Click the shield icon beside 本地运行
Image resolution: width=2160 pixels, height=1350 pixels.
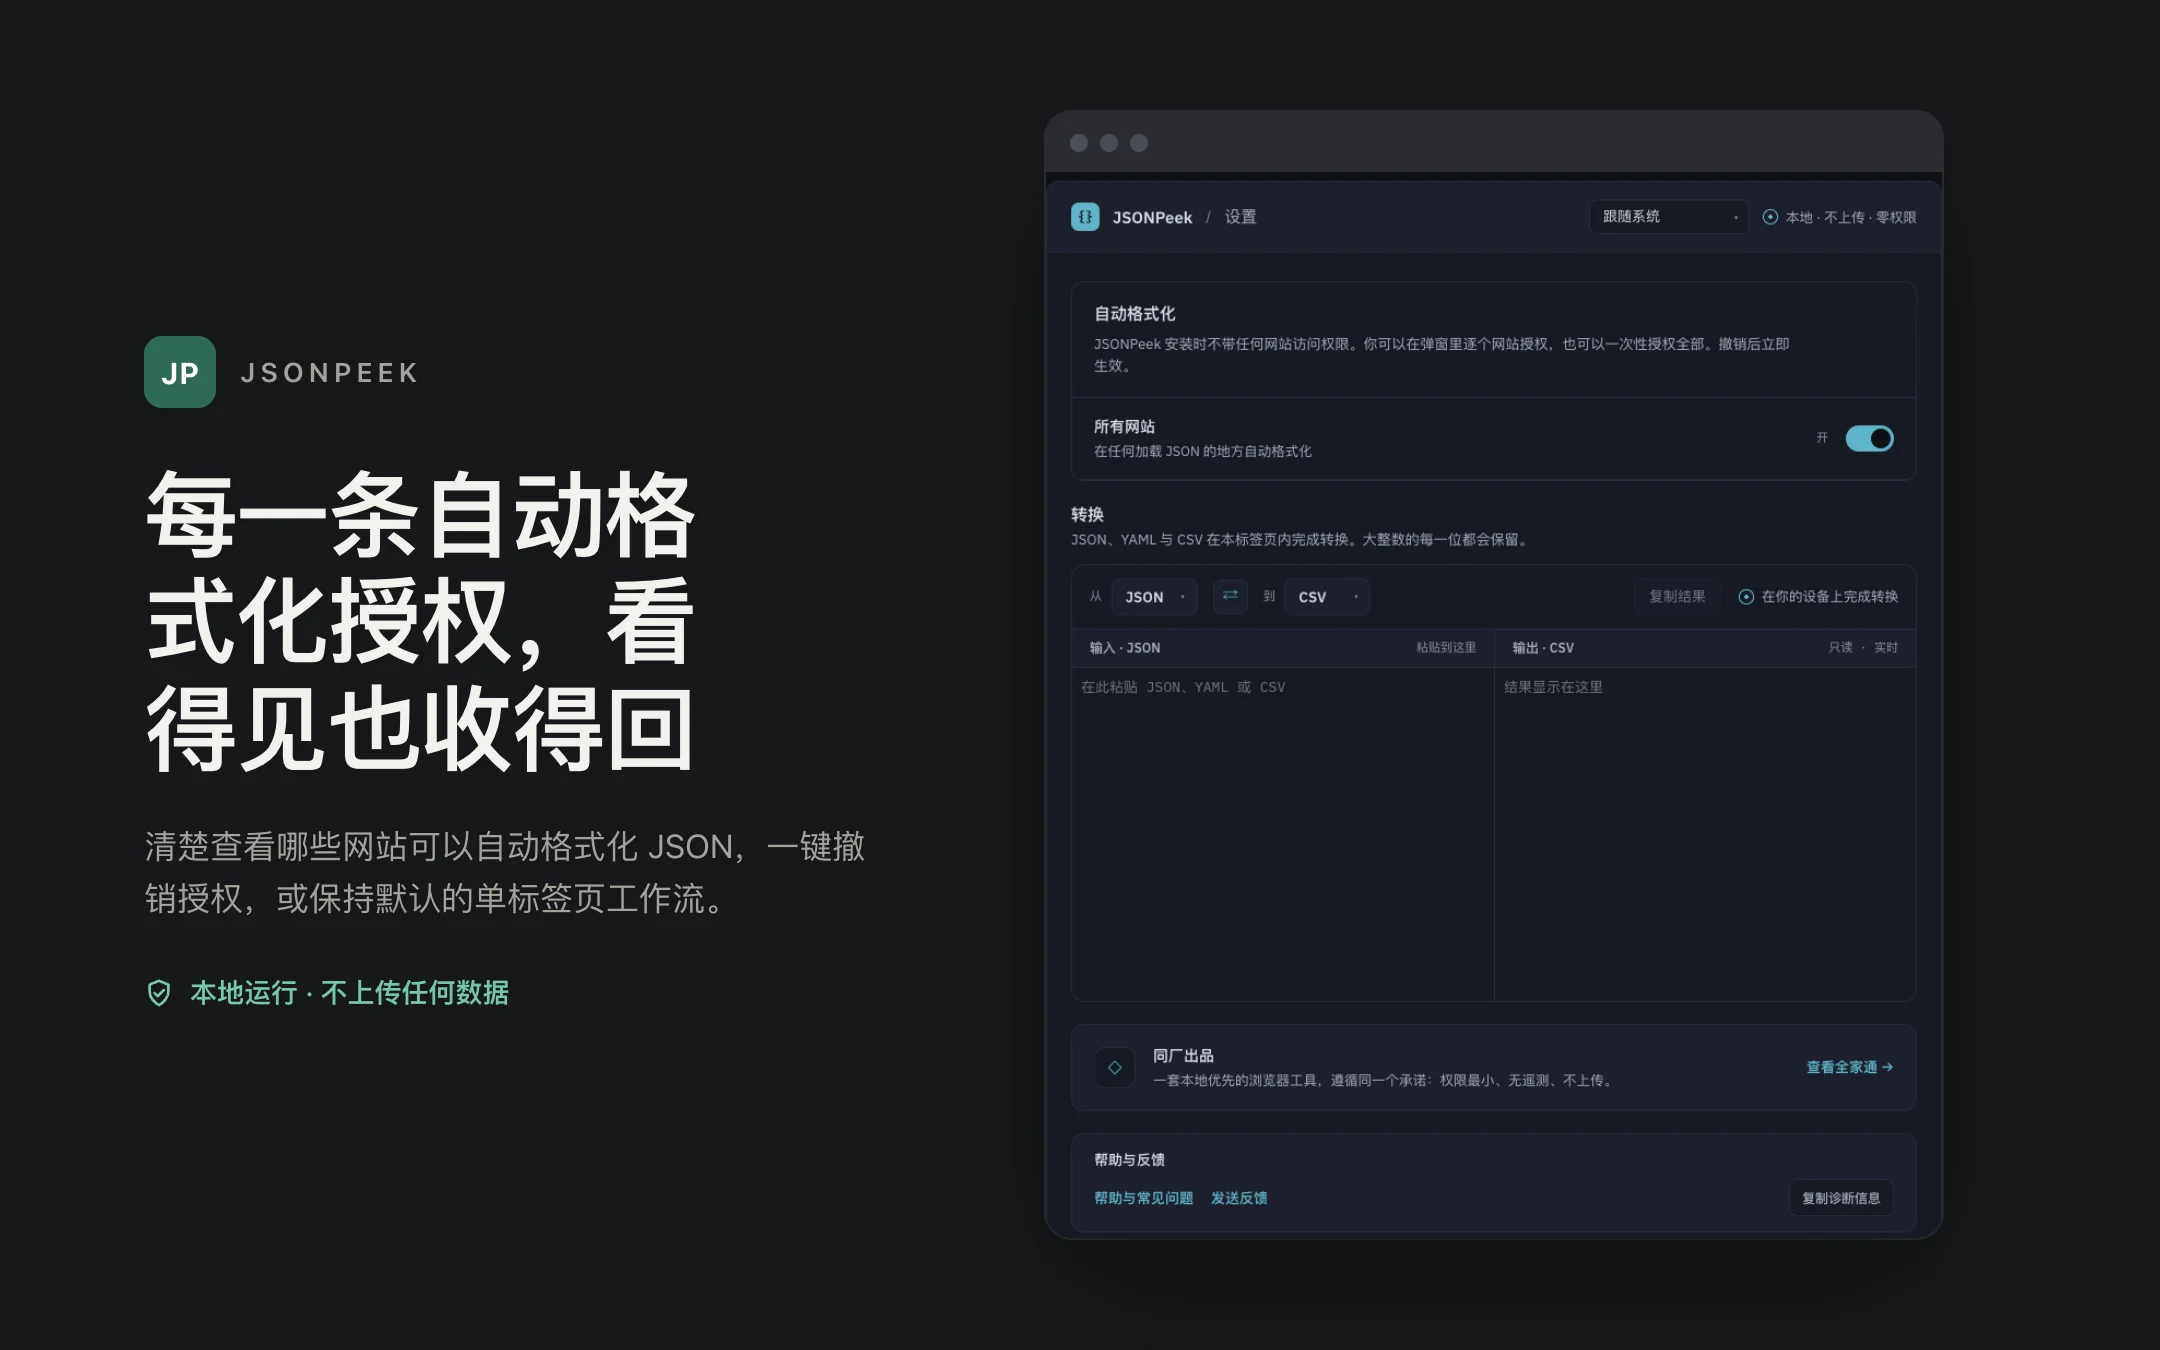coord(159,993)
